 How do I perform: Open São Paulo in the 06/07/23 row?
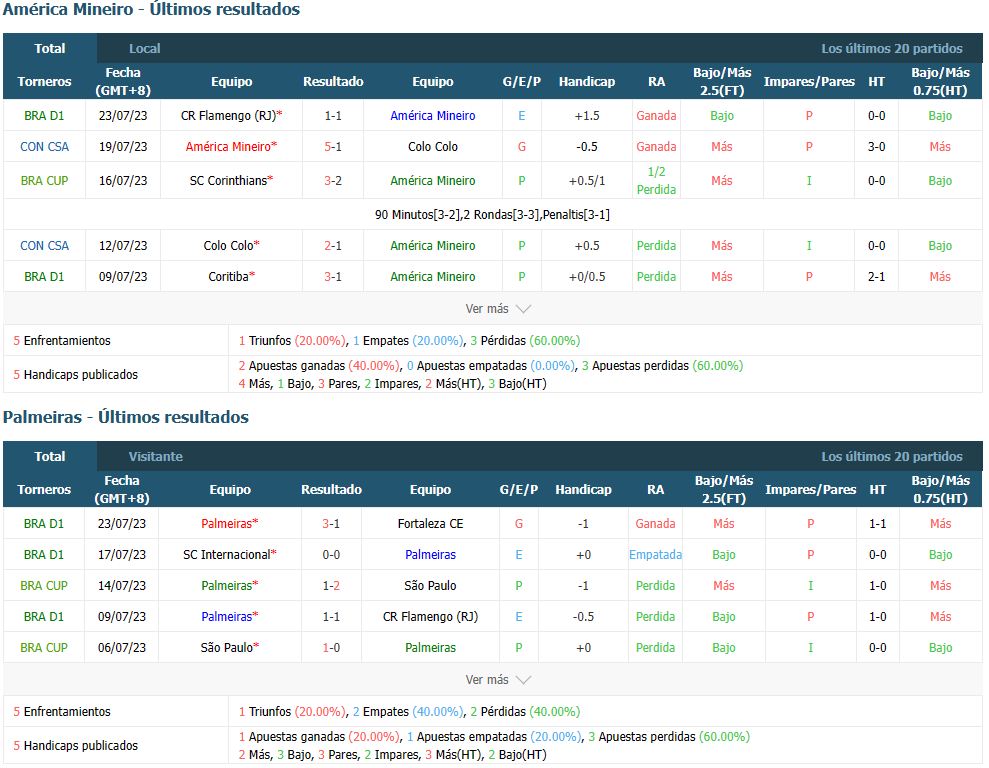(230, 647)
